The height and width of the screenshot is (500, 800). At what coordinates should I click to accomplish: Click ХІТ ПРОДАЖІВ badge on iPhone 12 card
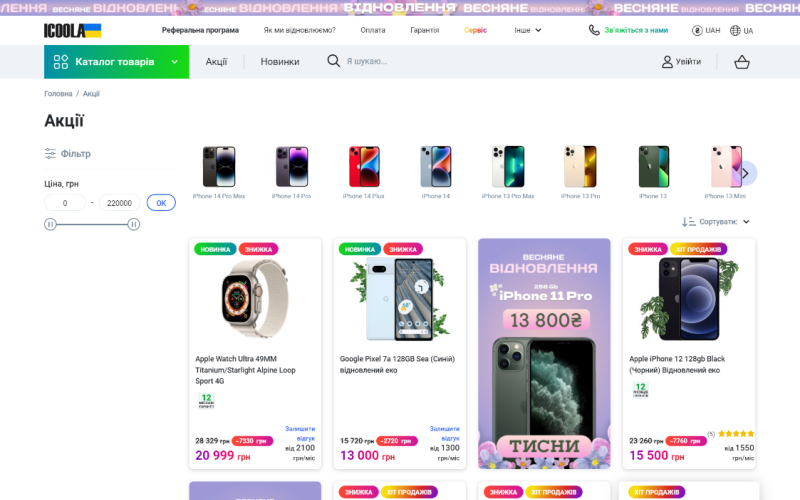tap(698, 249)
